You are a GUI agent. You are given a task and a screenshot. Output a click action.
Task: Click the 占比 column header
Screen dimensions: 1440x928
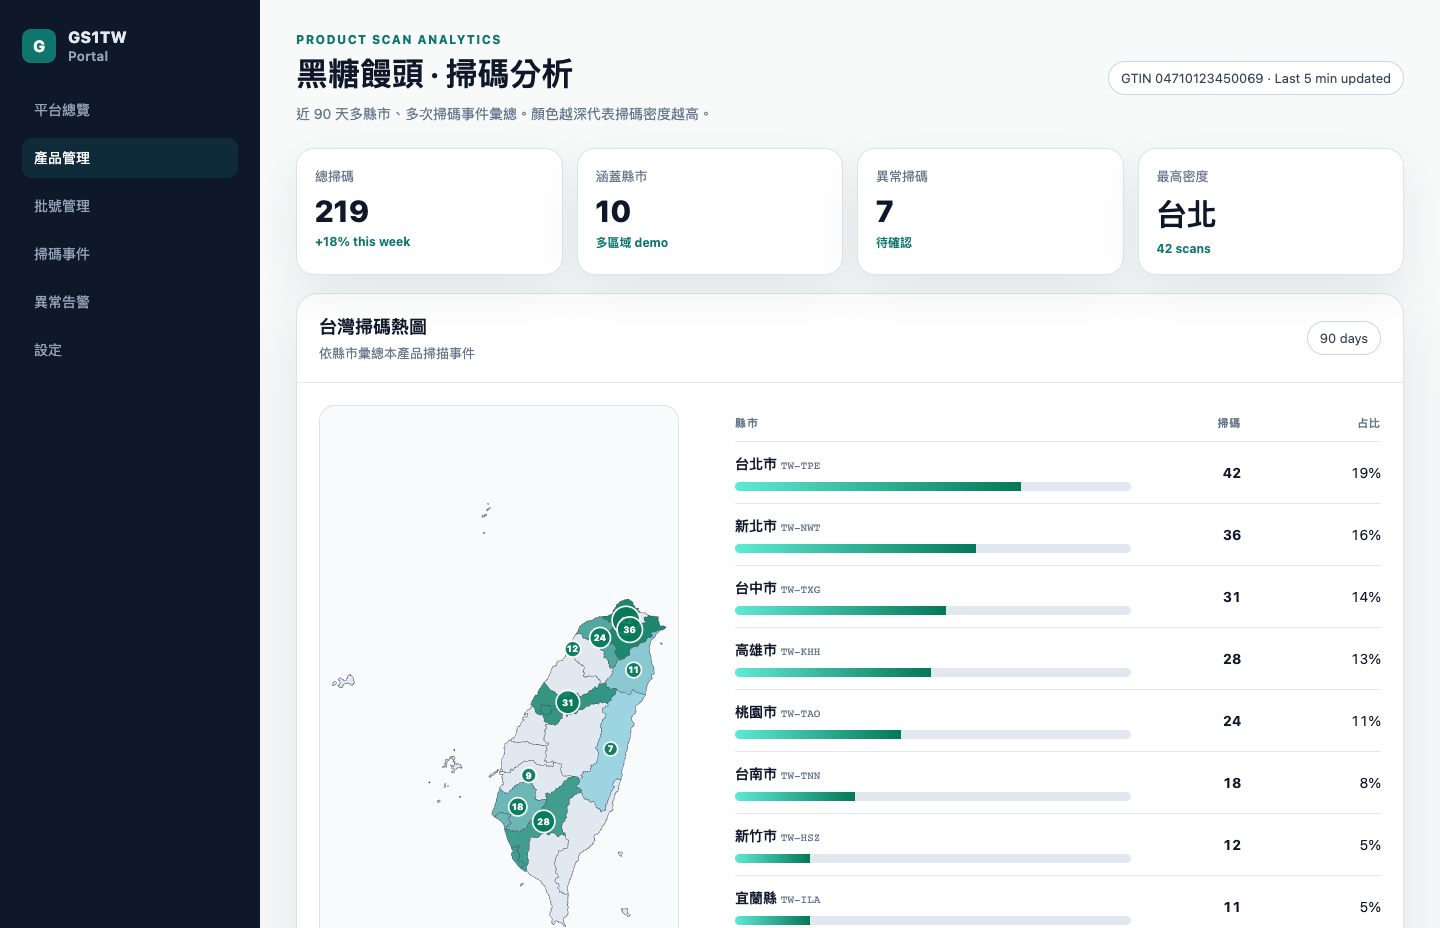point(1369,423)
